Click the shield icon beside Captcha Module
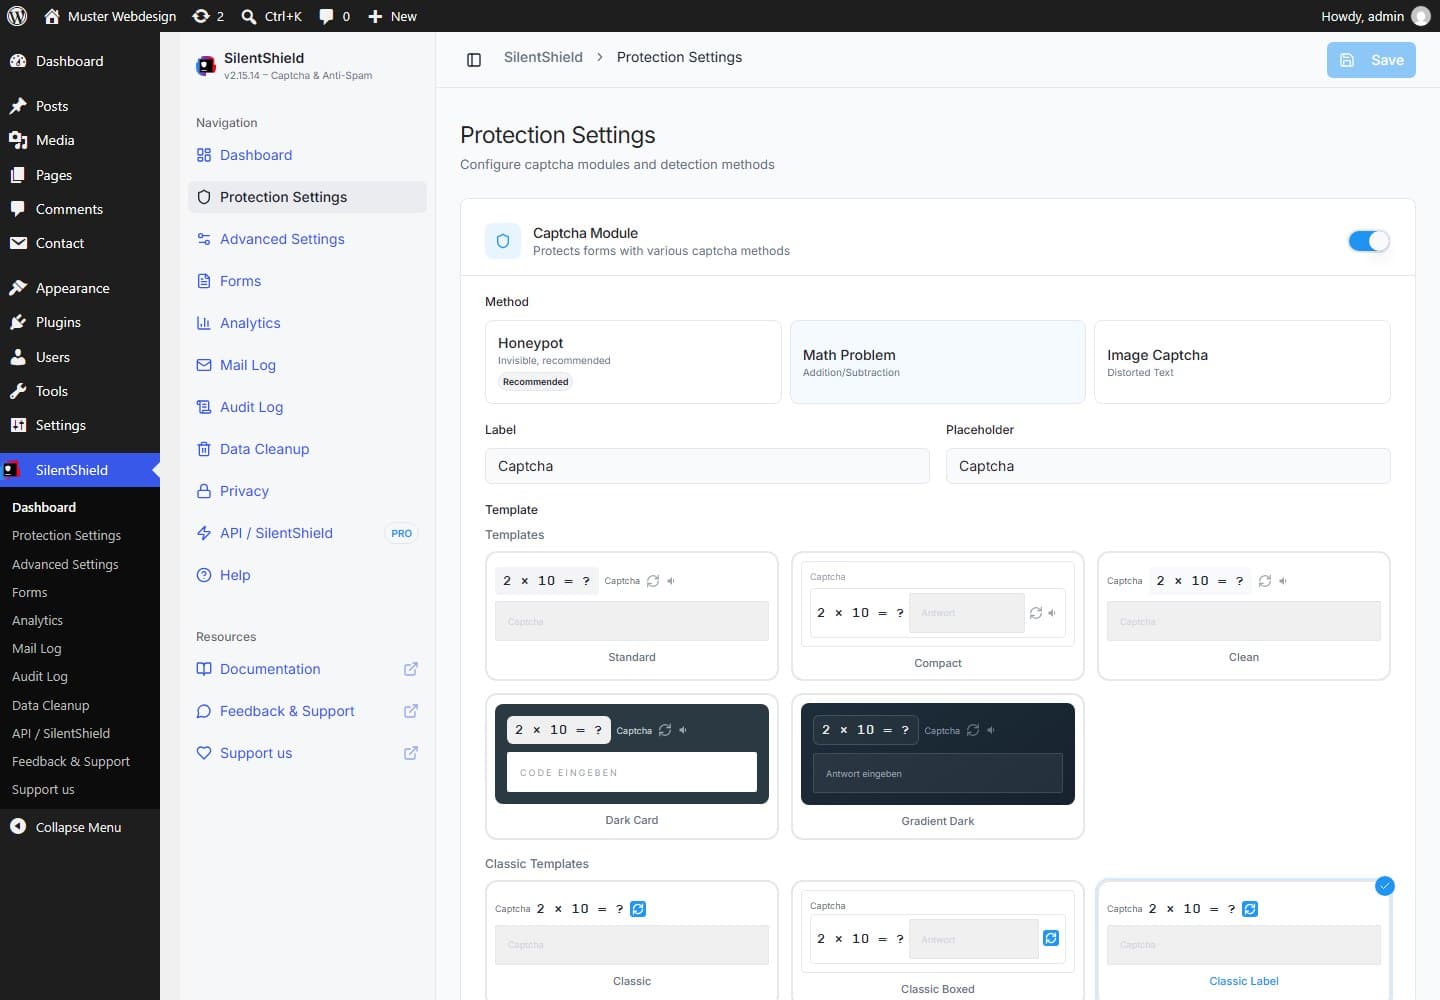The height and width of the screenshot is (1000, 1440). click(x=503, y=241)
